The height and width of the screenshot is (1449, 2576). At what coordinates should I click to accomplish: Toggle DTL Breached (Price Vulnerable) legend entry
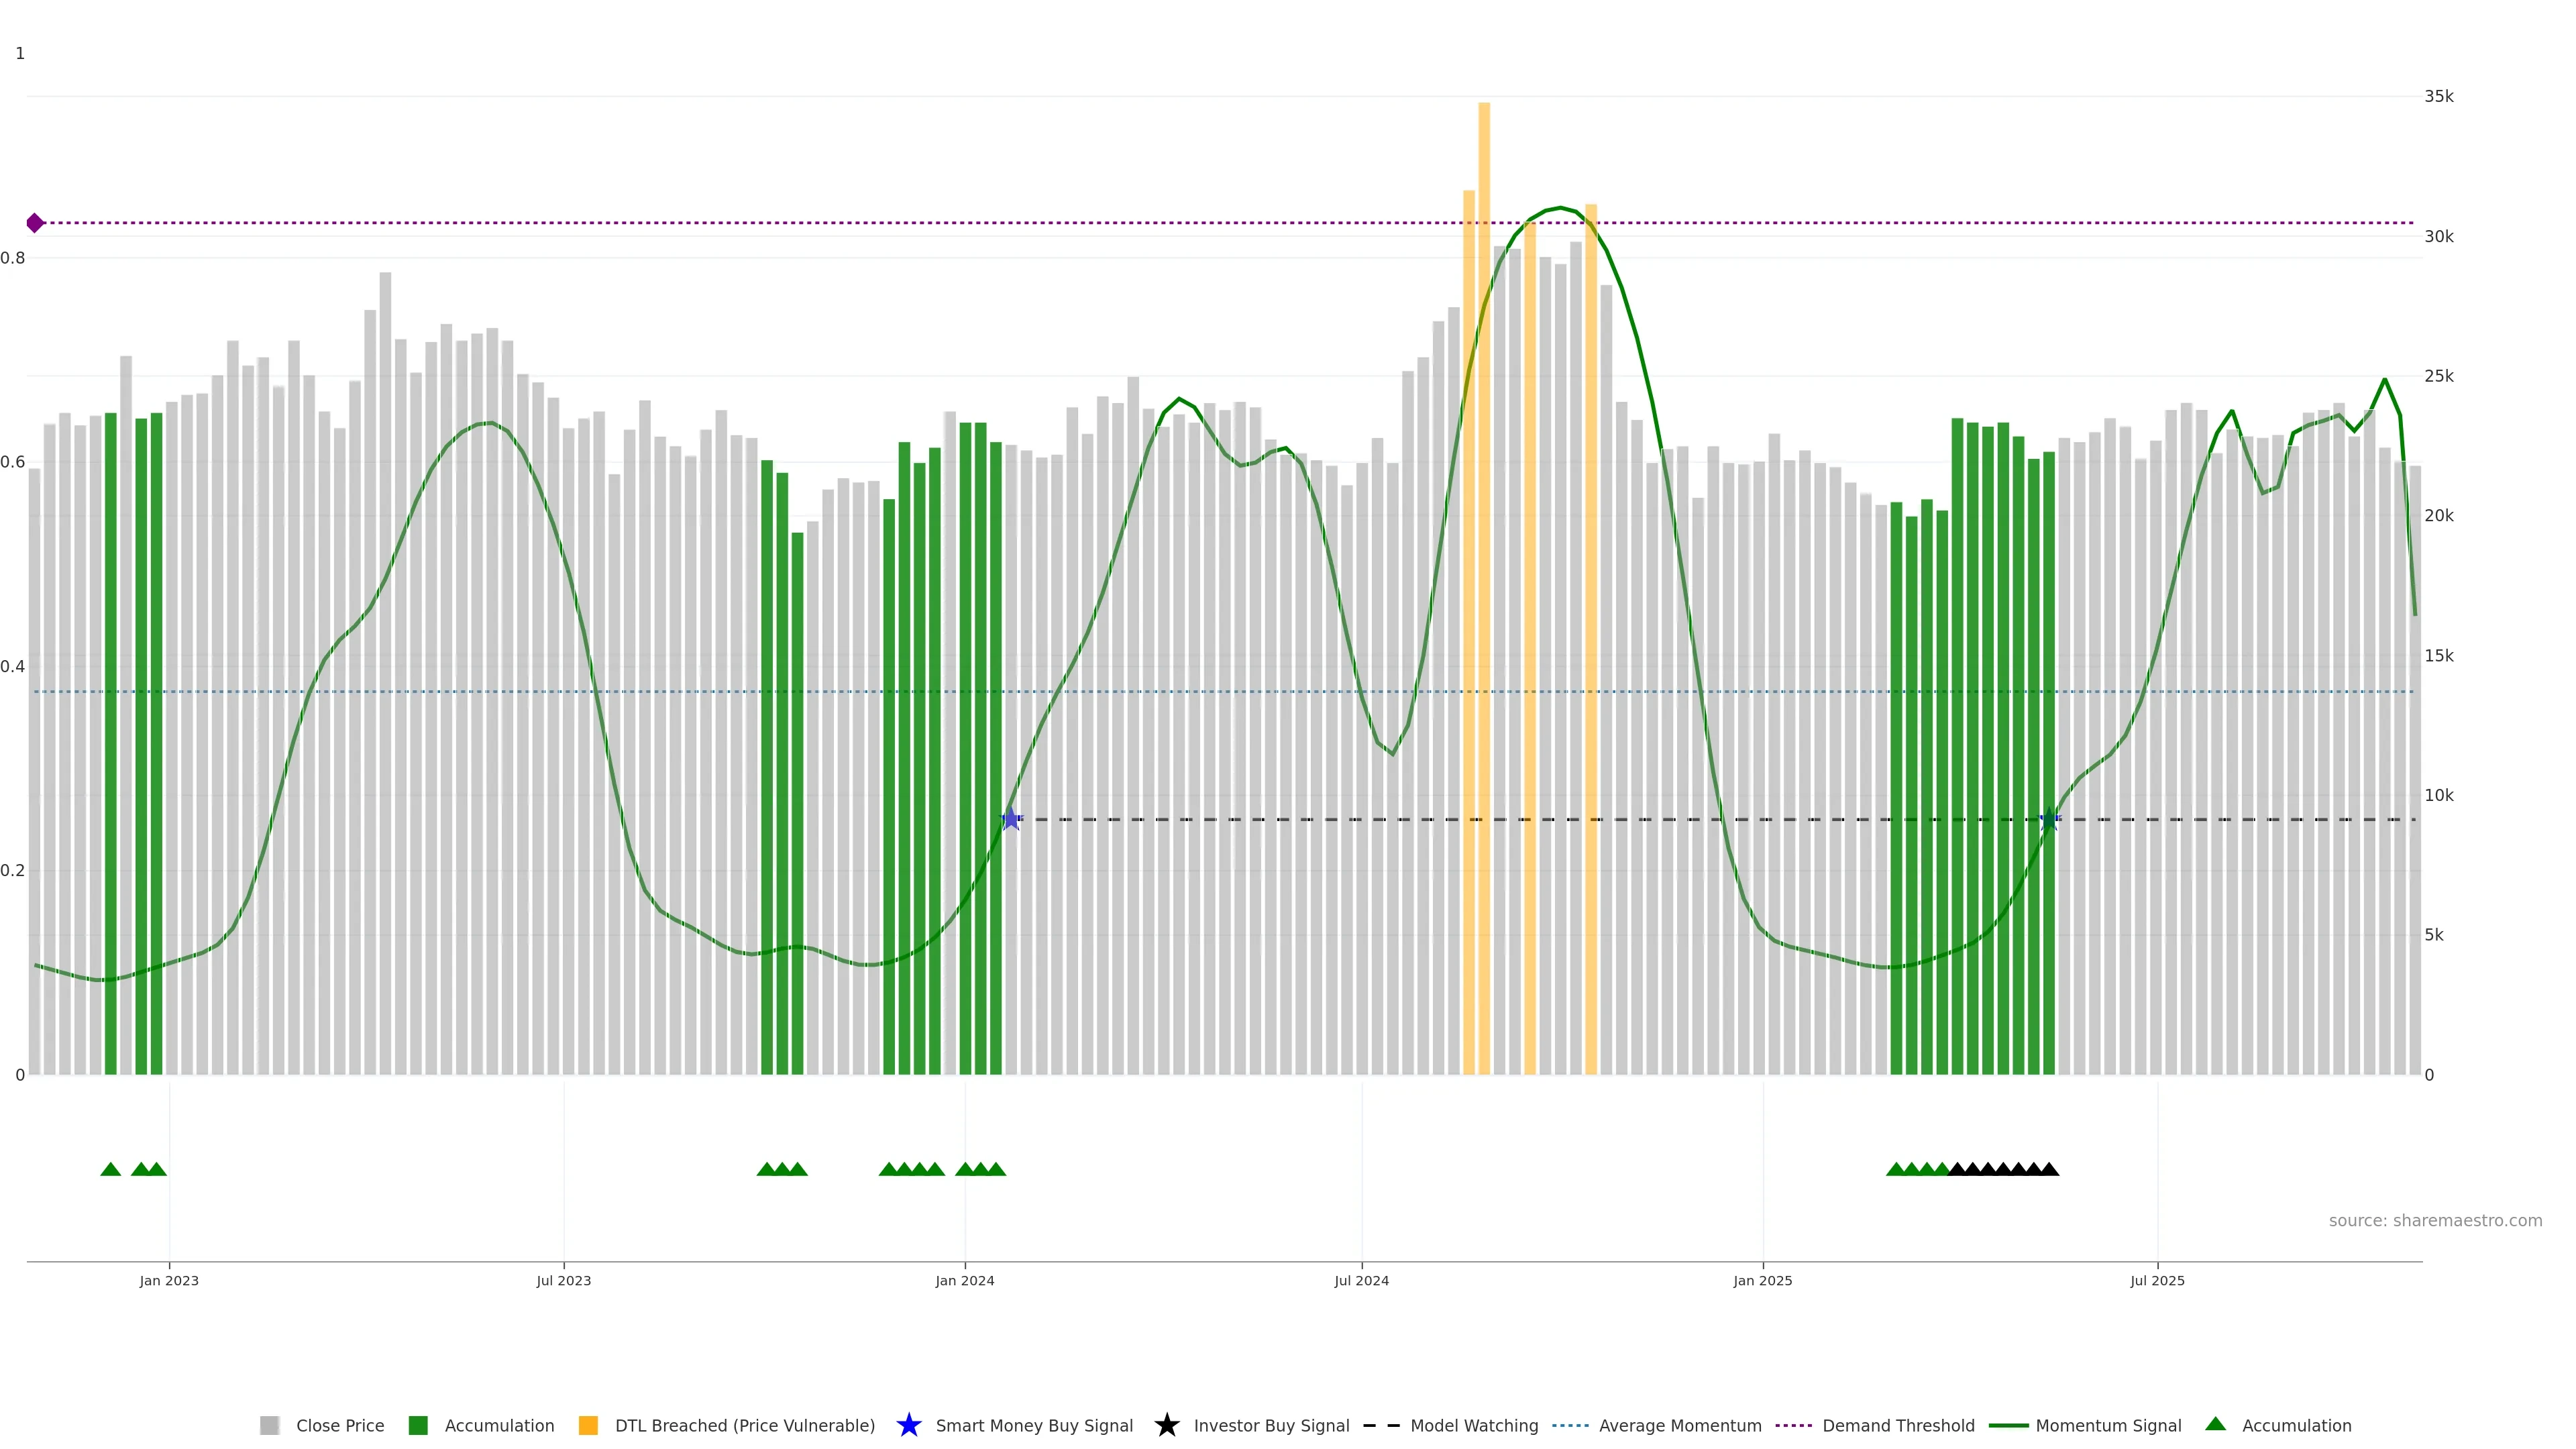(x=744, y=1426)
